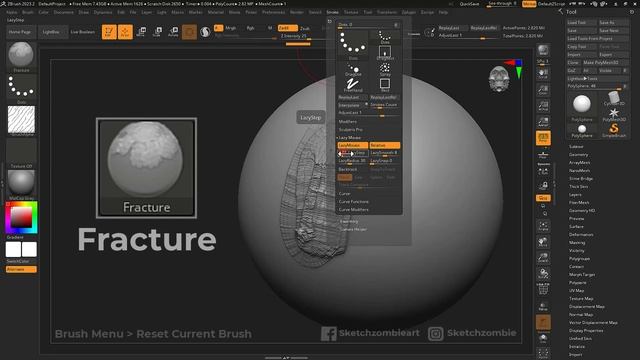This screenshot has width=640, height=360.
Task: Collapse the Lazy Mouse section
Action: click(x=349, y=138)
